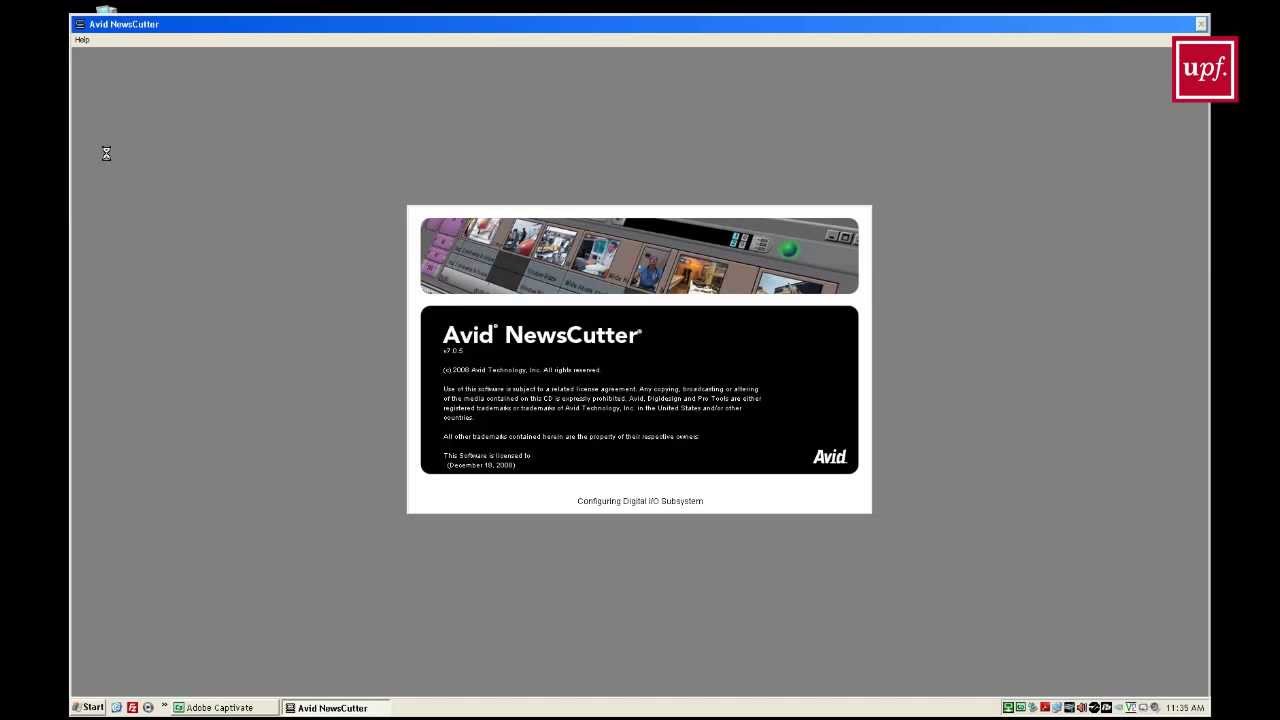1280x720 pixels.
Task: Switch to Adobe Captivate taskbar button
Action: [224, 707]
